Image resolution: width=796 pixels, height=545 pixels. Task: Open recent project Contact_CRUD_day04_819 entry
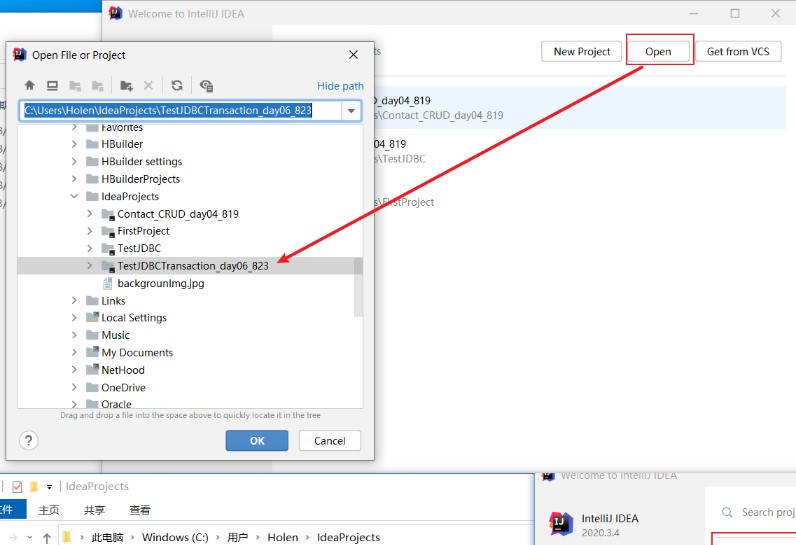[580, 108]
